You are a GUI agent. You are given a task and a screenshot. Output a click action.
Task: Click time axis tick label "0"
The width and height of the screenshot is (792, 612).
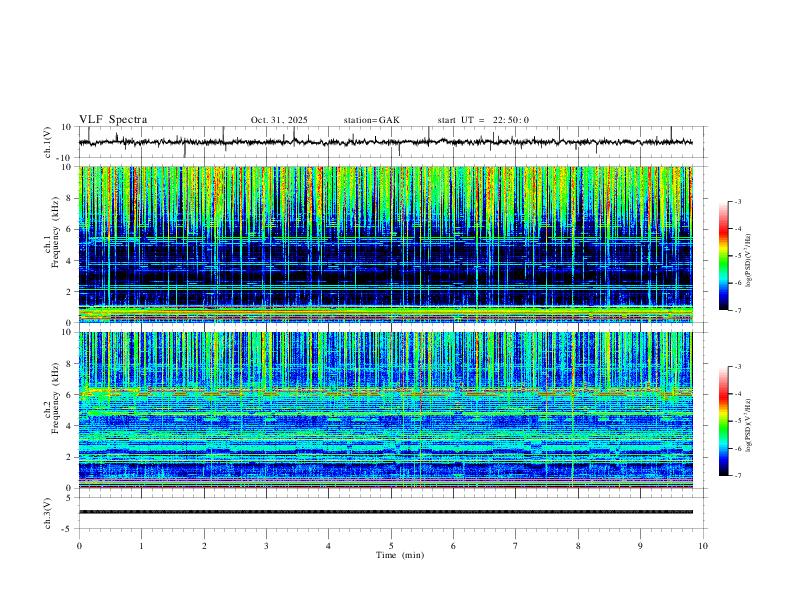point(79,546)
